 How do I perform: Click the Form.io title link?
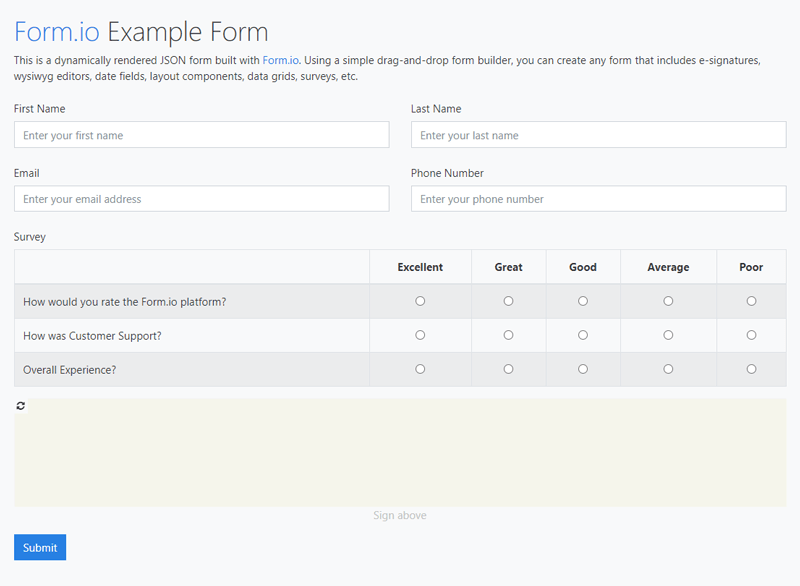click(x=57, y=31)
